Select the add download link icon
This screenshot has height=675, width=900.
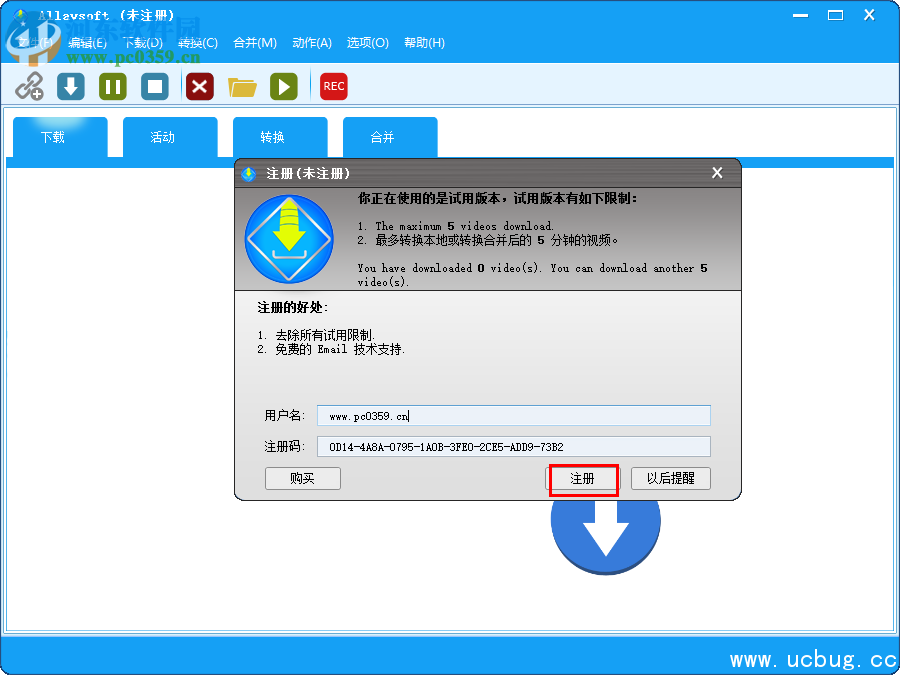point(30,86)
